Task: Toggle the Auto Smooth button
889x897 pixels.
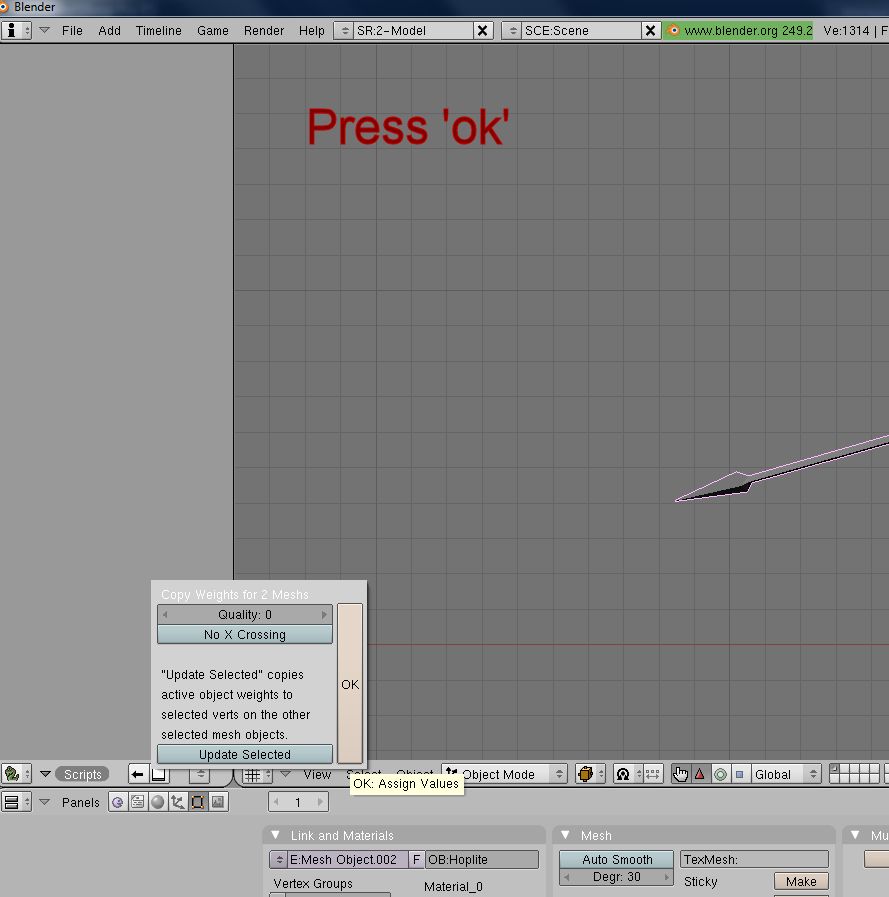Action: tap(617, 859)
